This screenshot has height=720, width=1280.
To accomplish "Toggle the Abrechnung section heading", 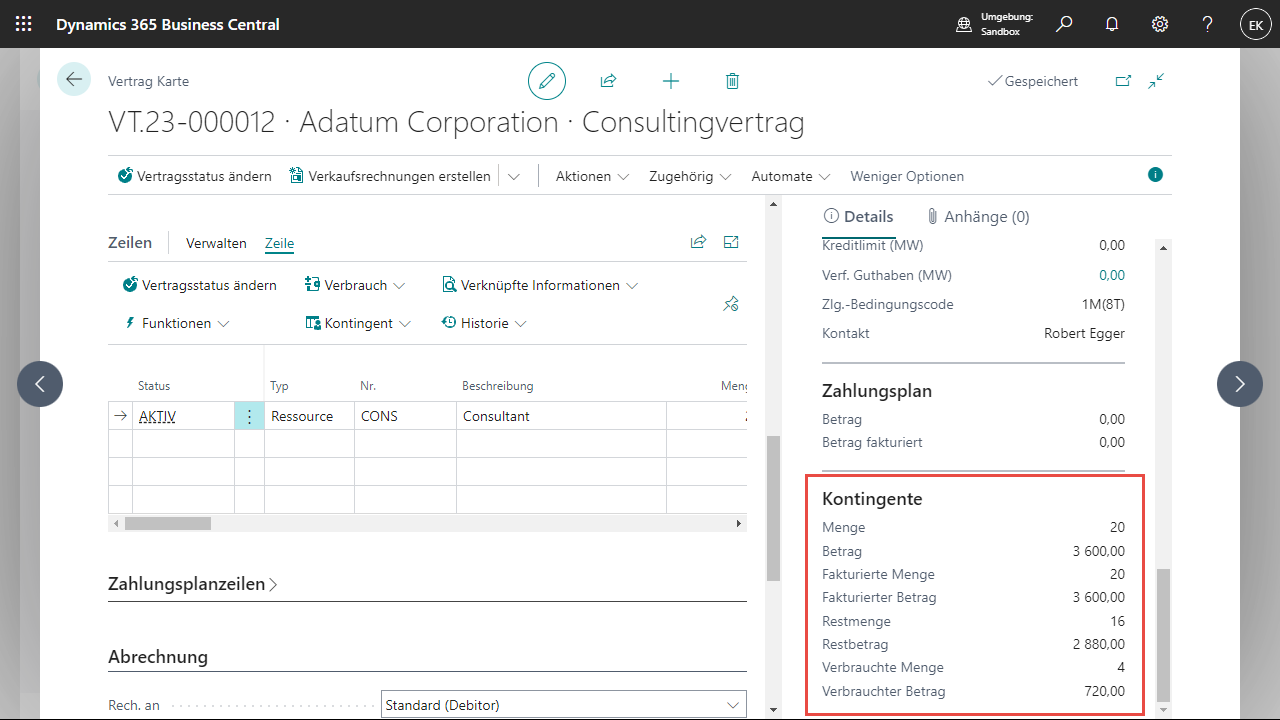I will pyautogui.click(x=158, y=657).
